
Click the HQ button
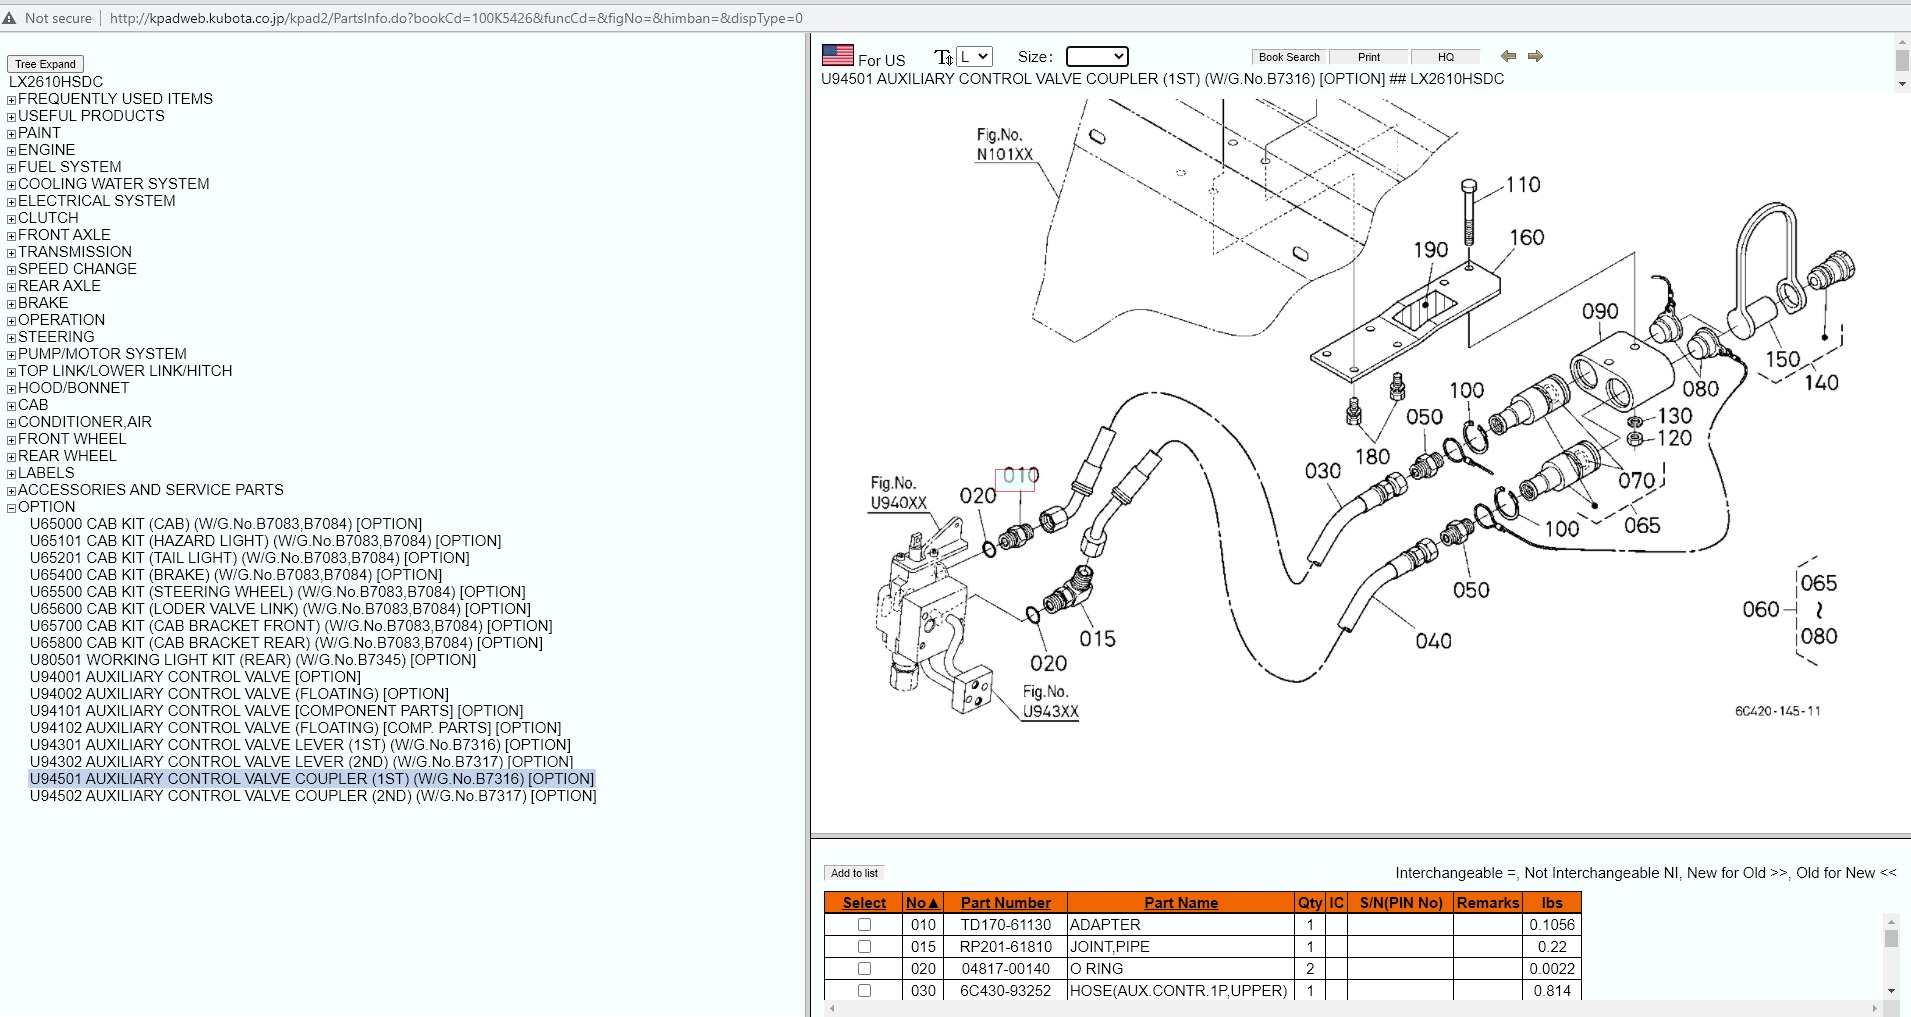click(1446, 57)
